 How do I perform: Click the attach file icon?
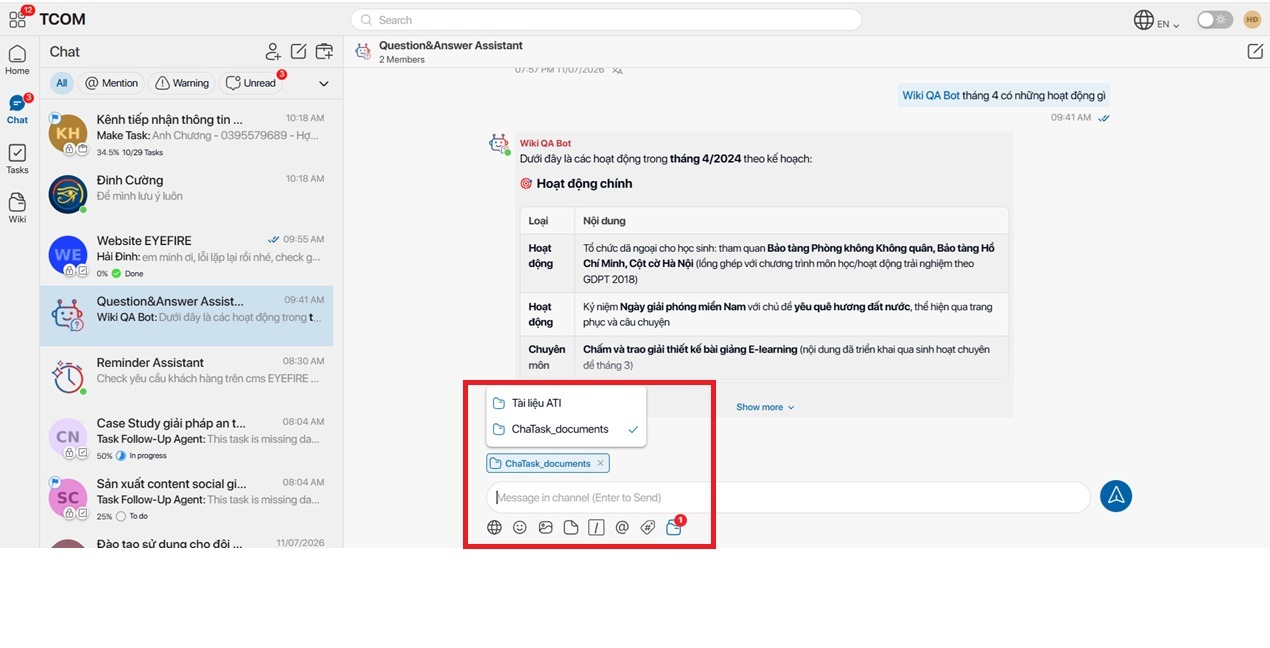(571, 527)
